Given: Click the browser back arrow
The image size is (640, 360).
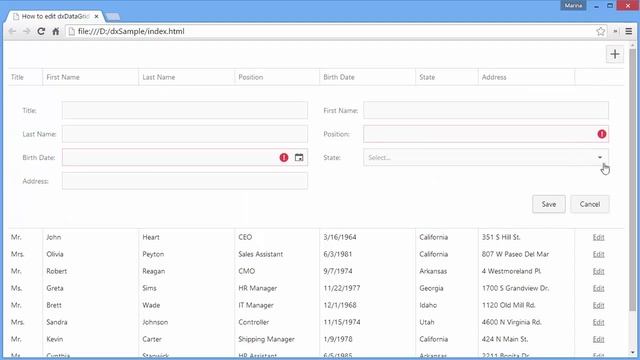Looking at the screenshot, I should tap(12, 31).
